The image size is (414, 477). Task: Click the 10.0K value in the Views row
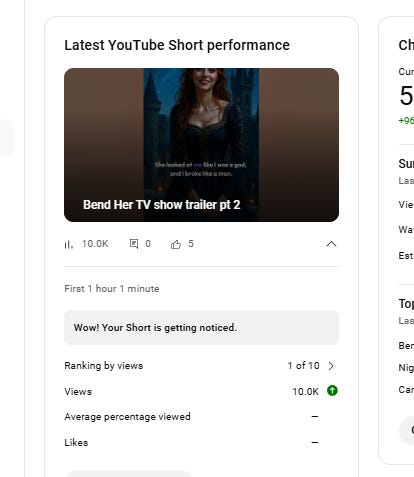pyautogui.click(x=305, y=392)
